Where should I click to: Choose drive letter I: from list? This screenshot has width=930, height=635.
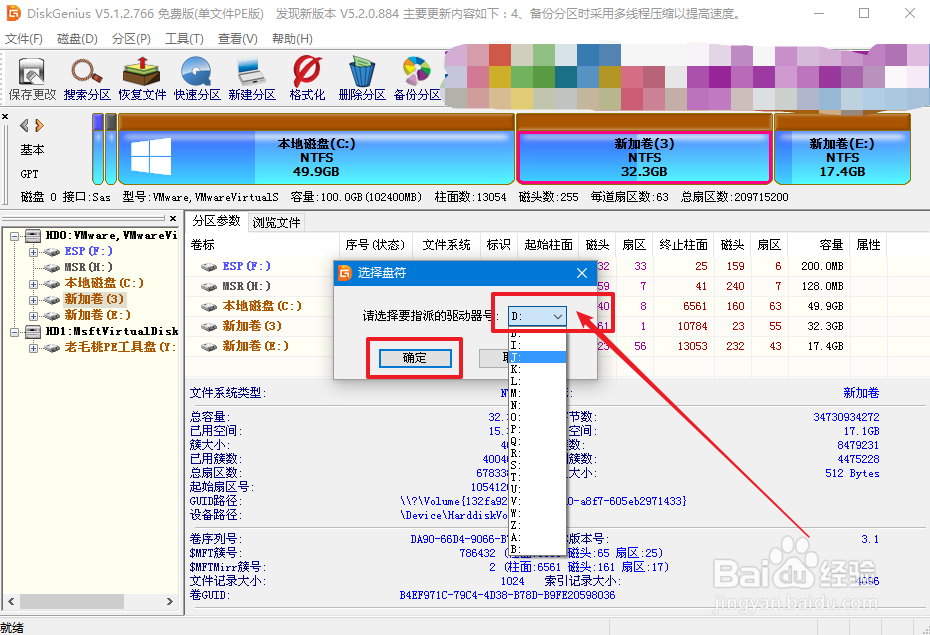coord(537,345)
